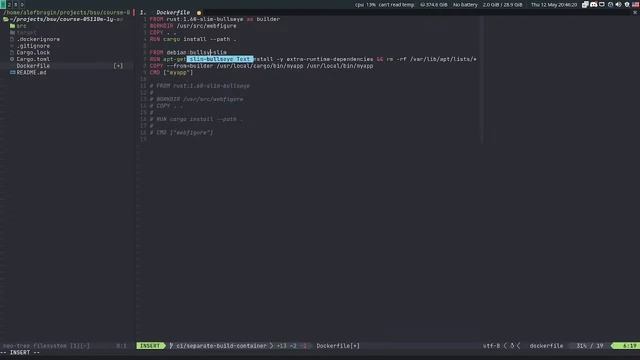Click line 1 FROM rust:1.68-slim-bullseye
Viewport: 640px width, 360px height.
click(x=215, y=19)
